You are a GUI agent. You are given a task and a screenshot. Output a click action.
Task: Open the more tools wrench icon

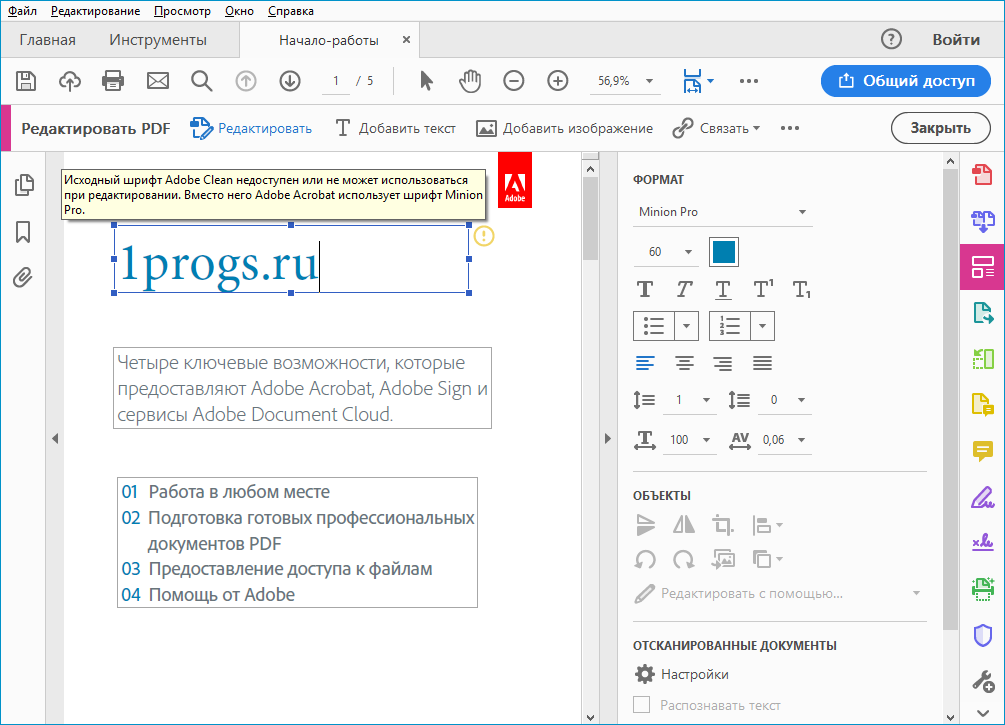(x=983, y=681)
